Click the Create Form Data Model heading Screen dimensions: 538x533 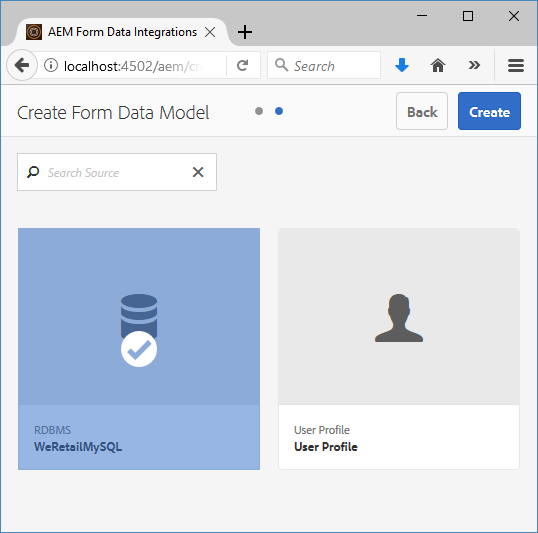[x=113, y=113]
